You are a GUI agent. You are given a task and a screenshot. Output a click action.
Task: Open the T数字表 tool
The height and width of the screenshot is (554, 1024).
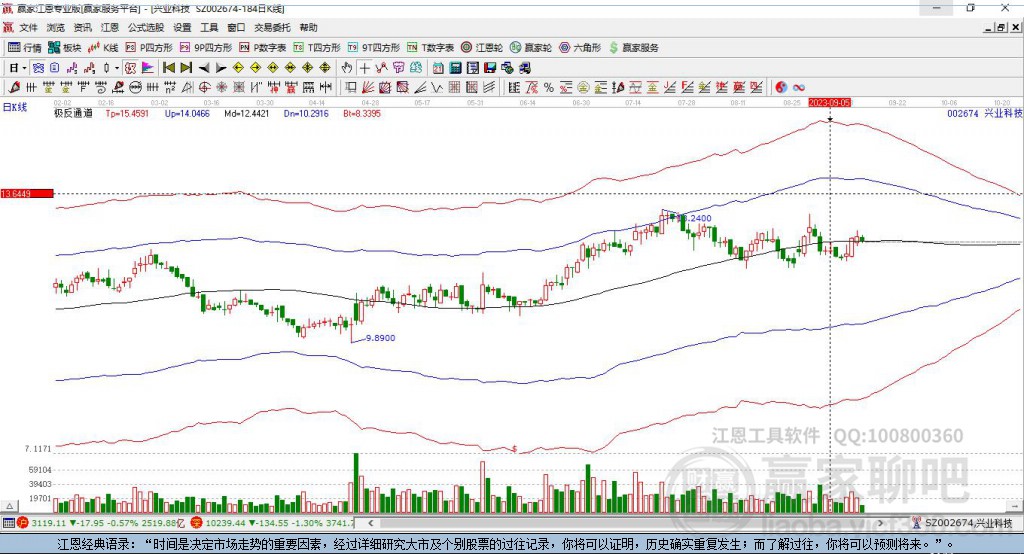(430, 48)
